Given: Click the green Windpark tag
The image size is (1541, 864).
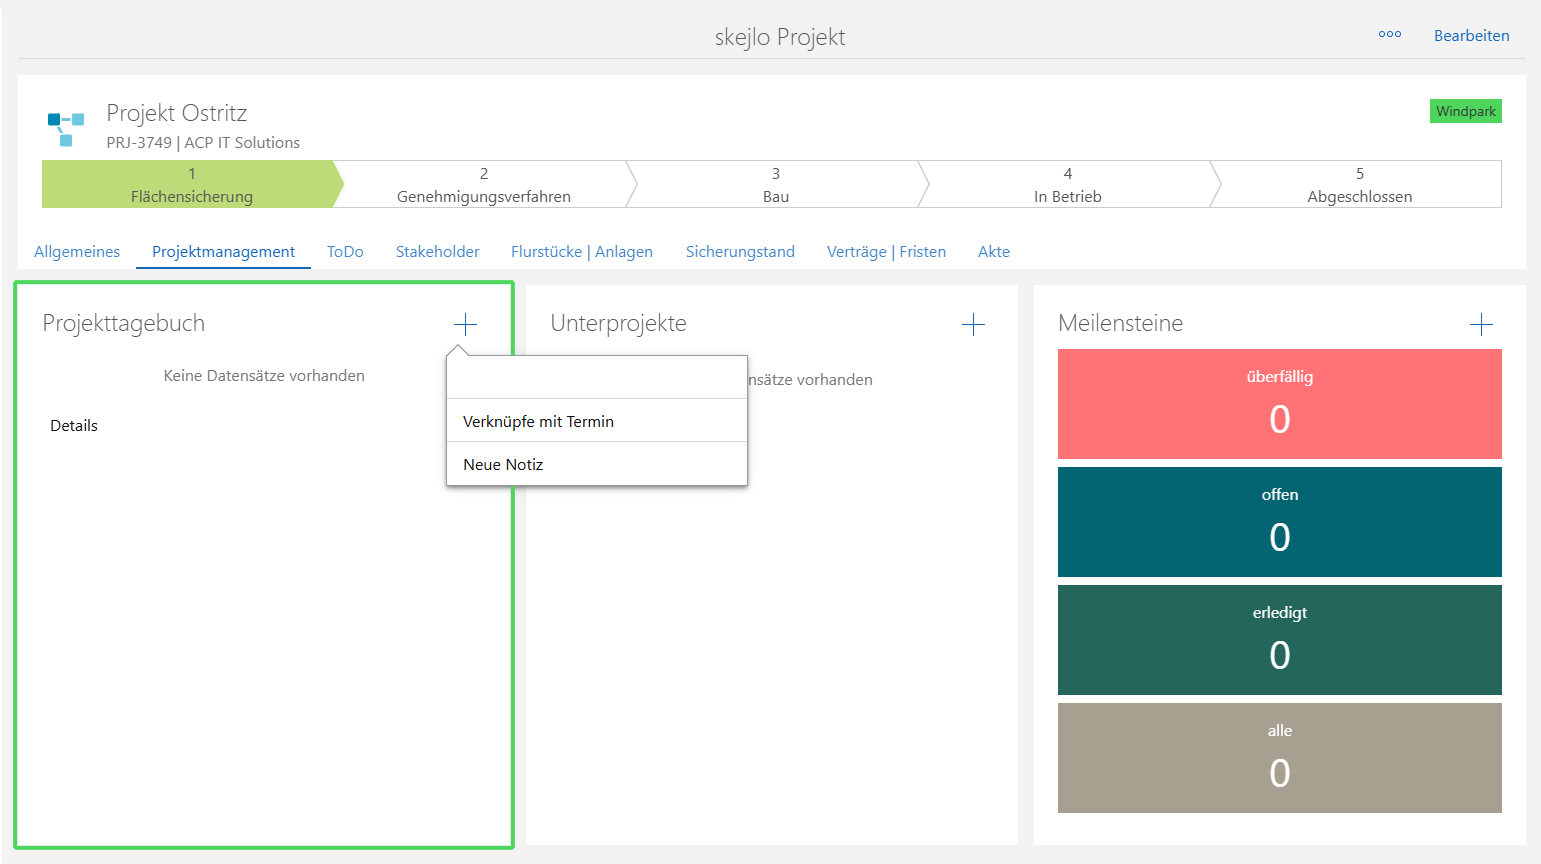Looking at the screenshot, I should [x=1465, y=111].
